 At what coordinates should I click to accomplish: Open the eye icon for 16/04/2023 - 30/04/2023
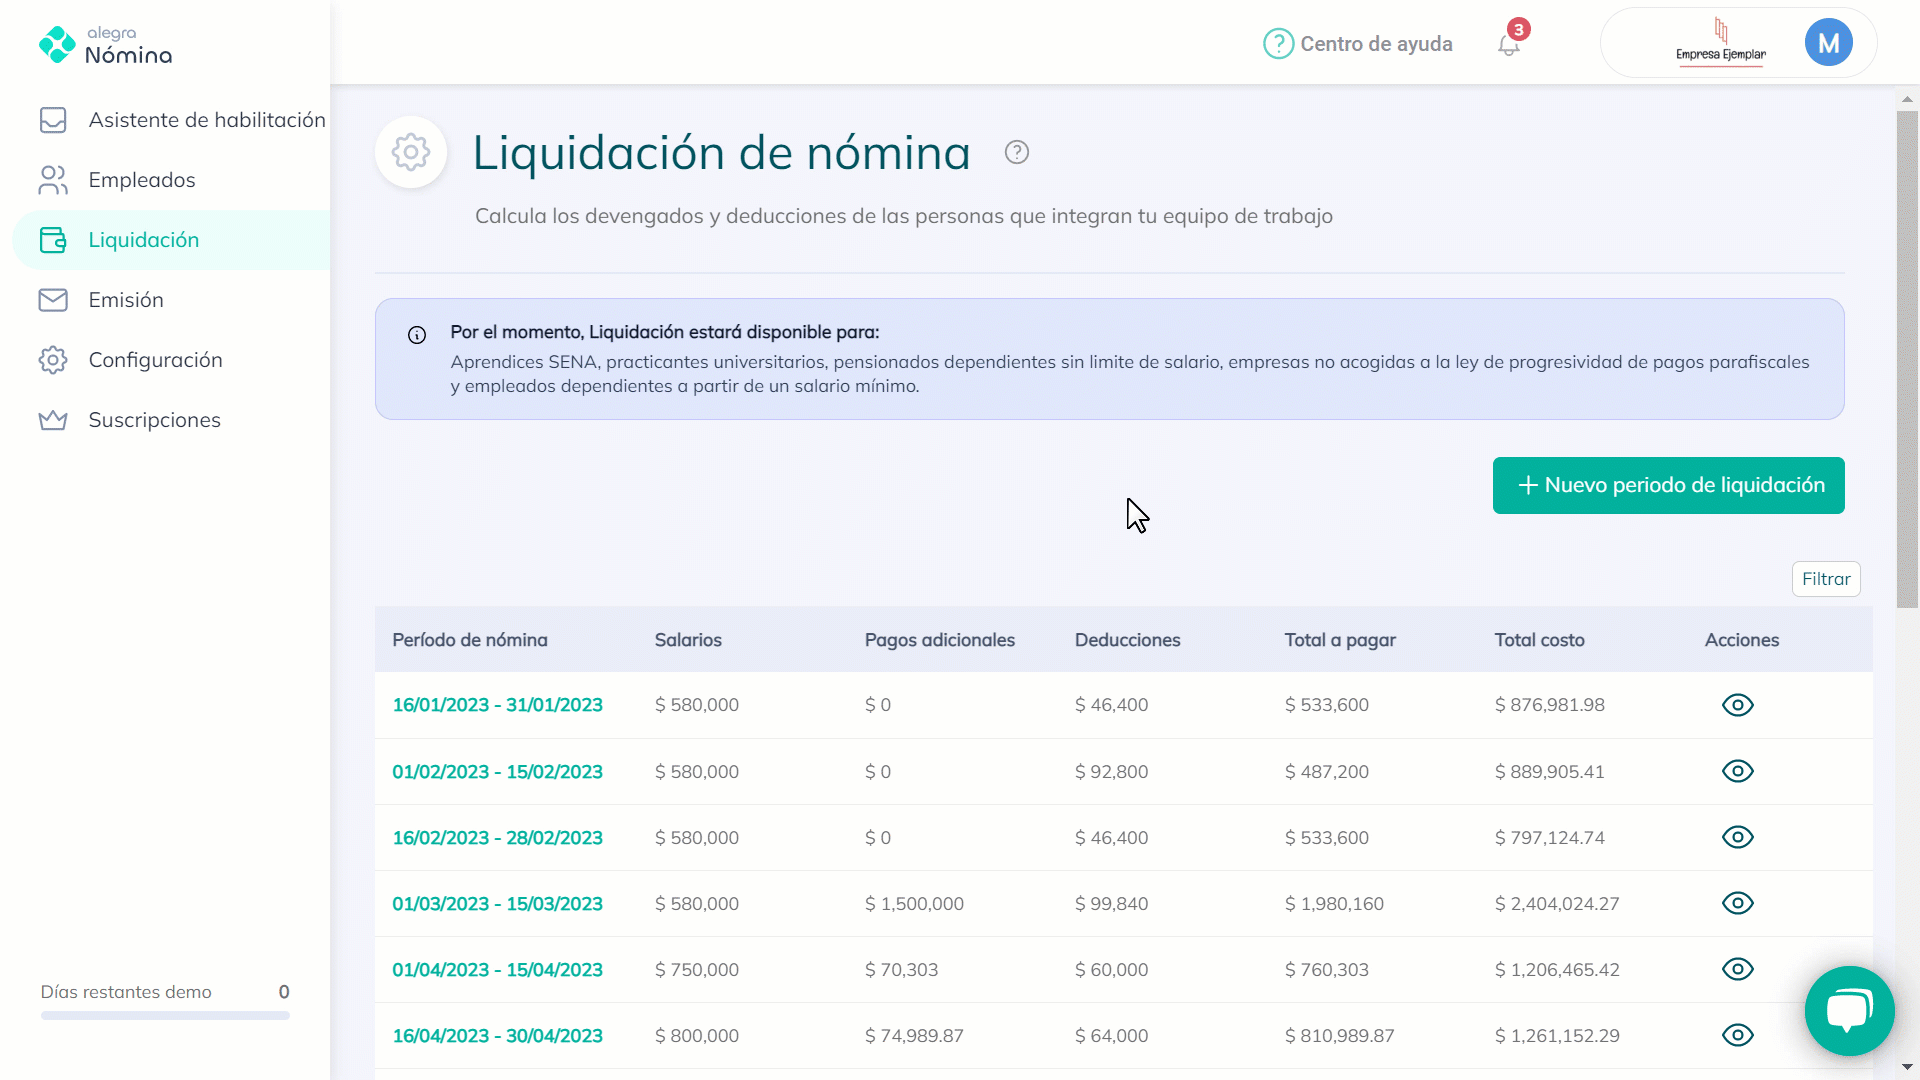1737,1035
